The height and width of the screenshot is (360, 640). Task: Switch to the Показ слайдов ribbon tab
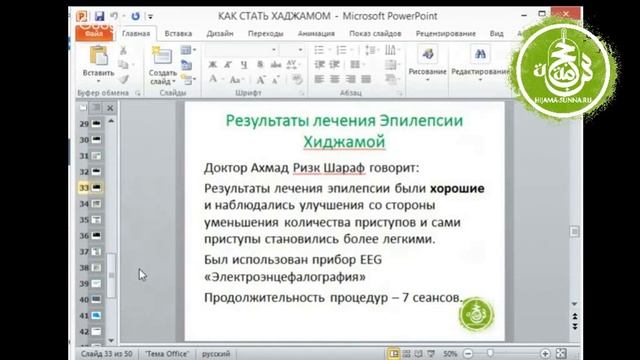[x=375, y=33]
